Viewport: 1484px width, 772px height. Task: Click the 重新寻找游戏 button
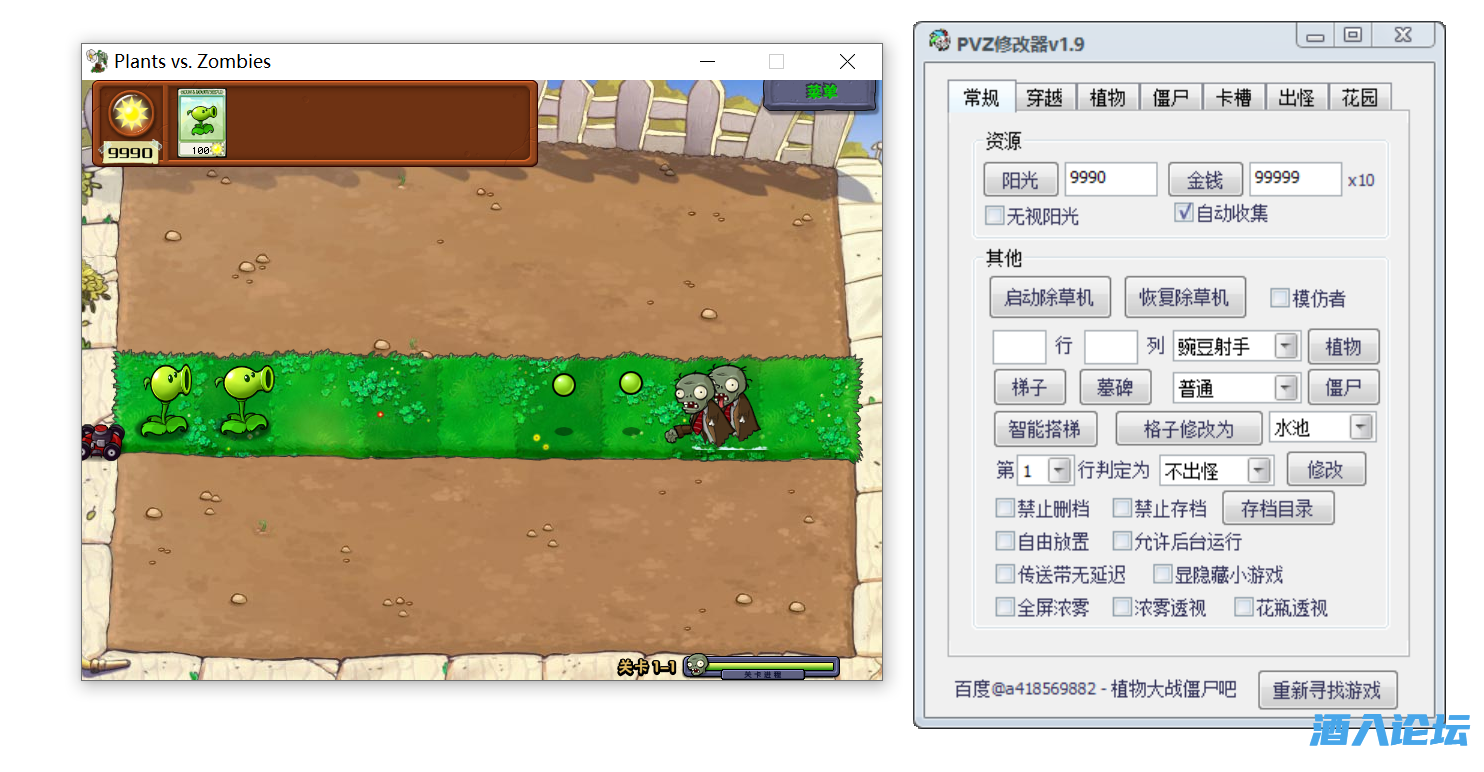(x=1326, y=690)
